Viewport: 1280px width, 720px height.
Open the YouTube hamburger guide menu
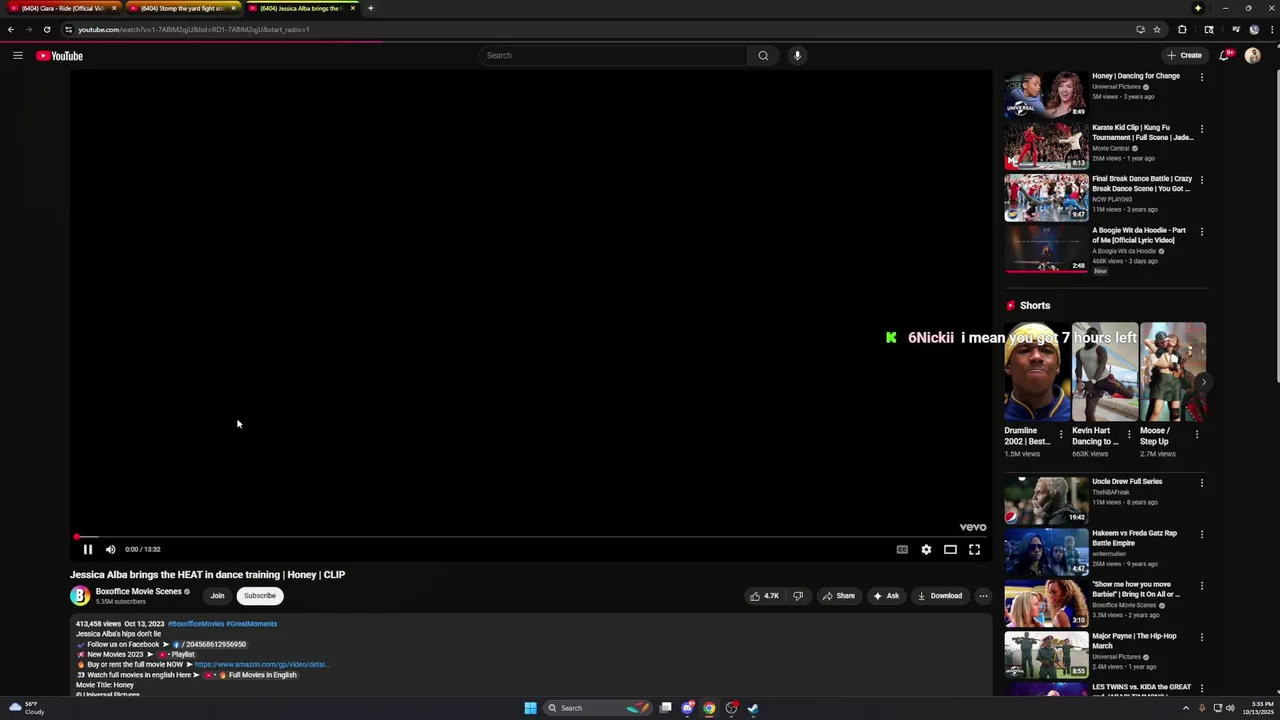pos(18,56)
